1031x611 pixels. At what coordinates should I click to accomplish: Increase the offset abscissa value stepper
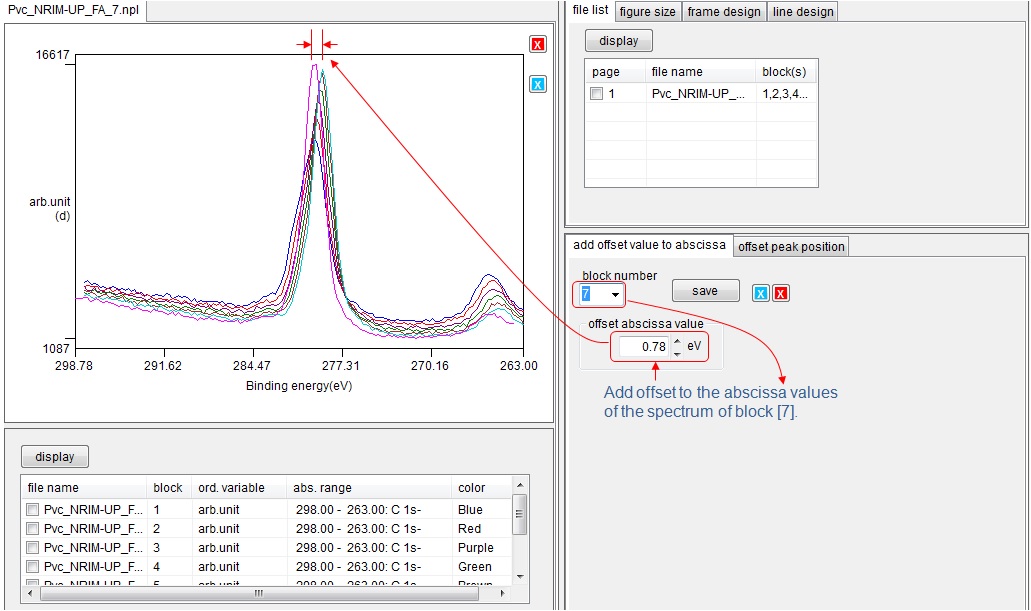point(677,341)
